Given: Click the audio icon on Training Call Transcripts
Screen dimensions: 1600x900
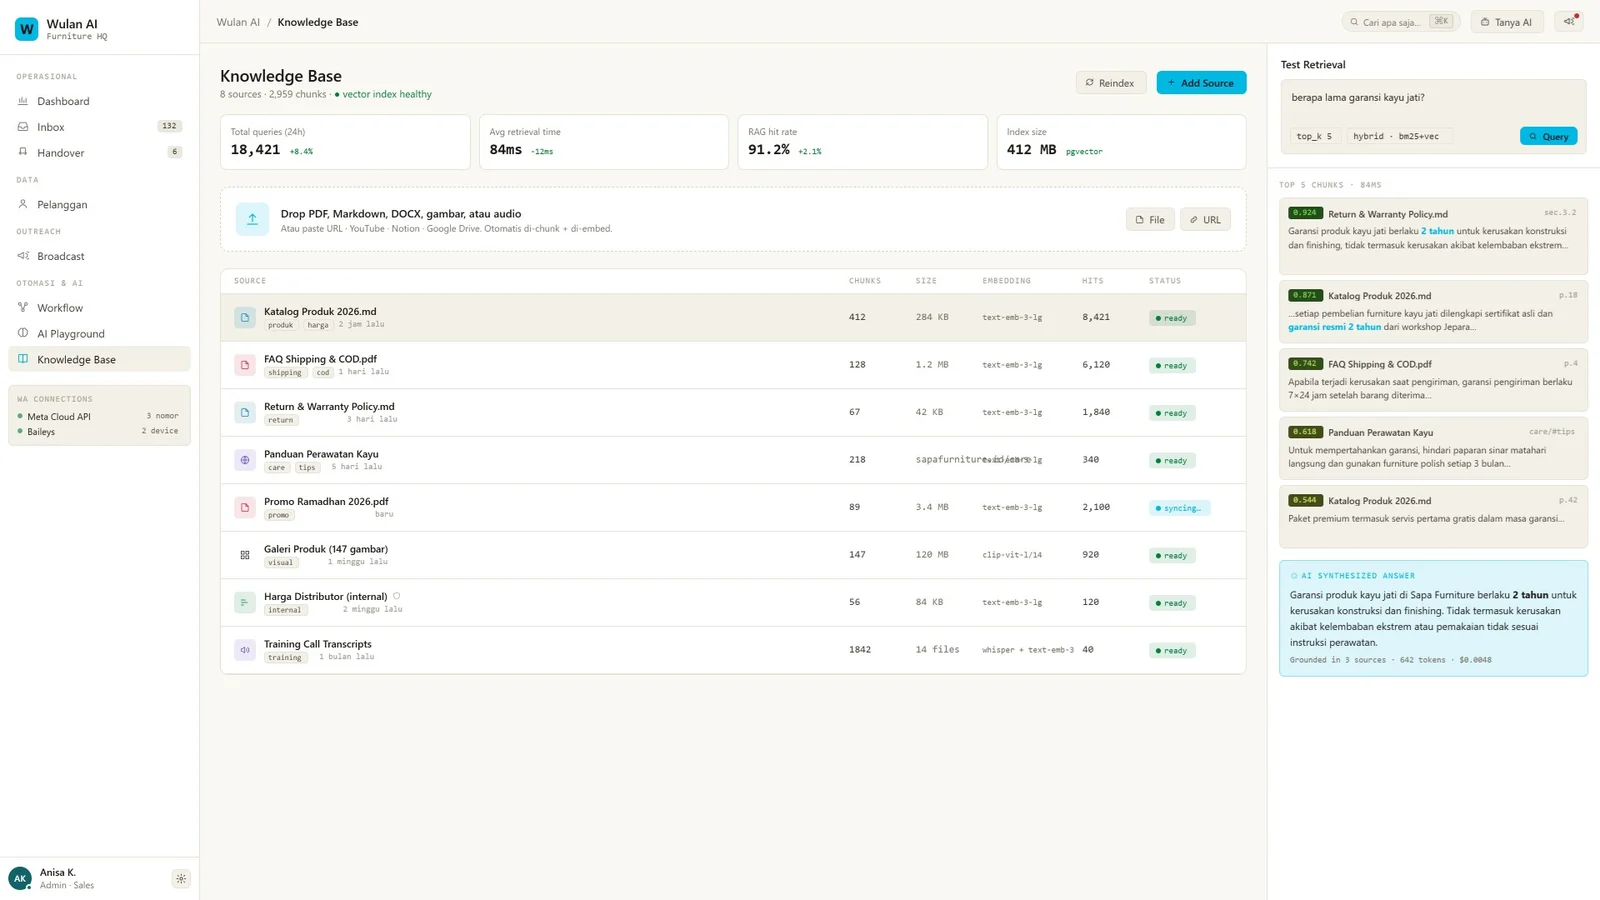Looking at the screenshot, I should [244, 649].
